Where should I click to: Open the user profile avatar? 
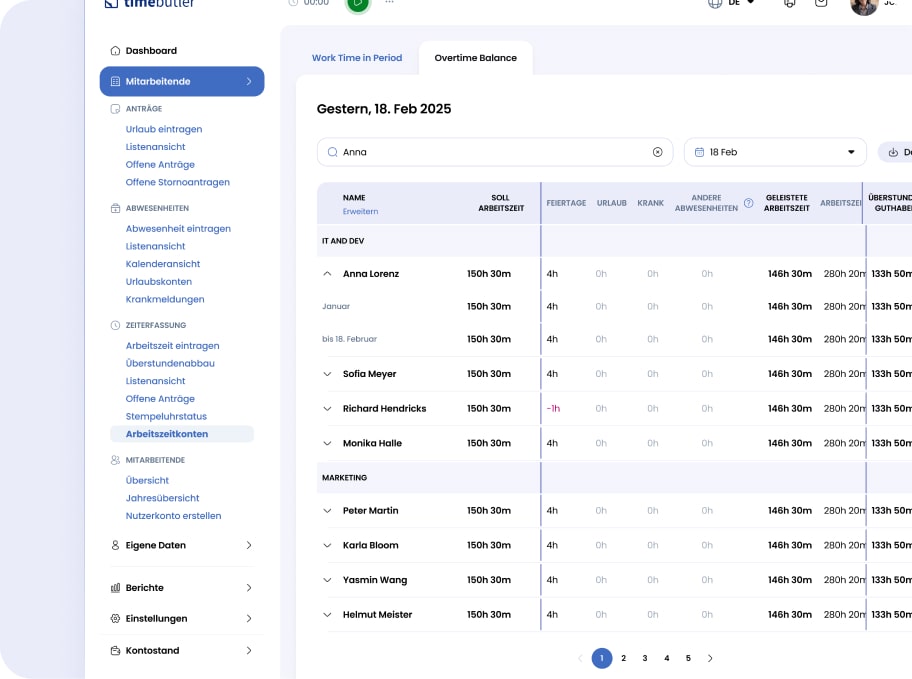tap(864, 5)
